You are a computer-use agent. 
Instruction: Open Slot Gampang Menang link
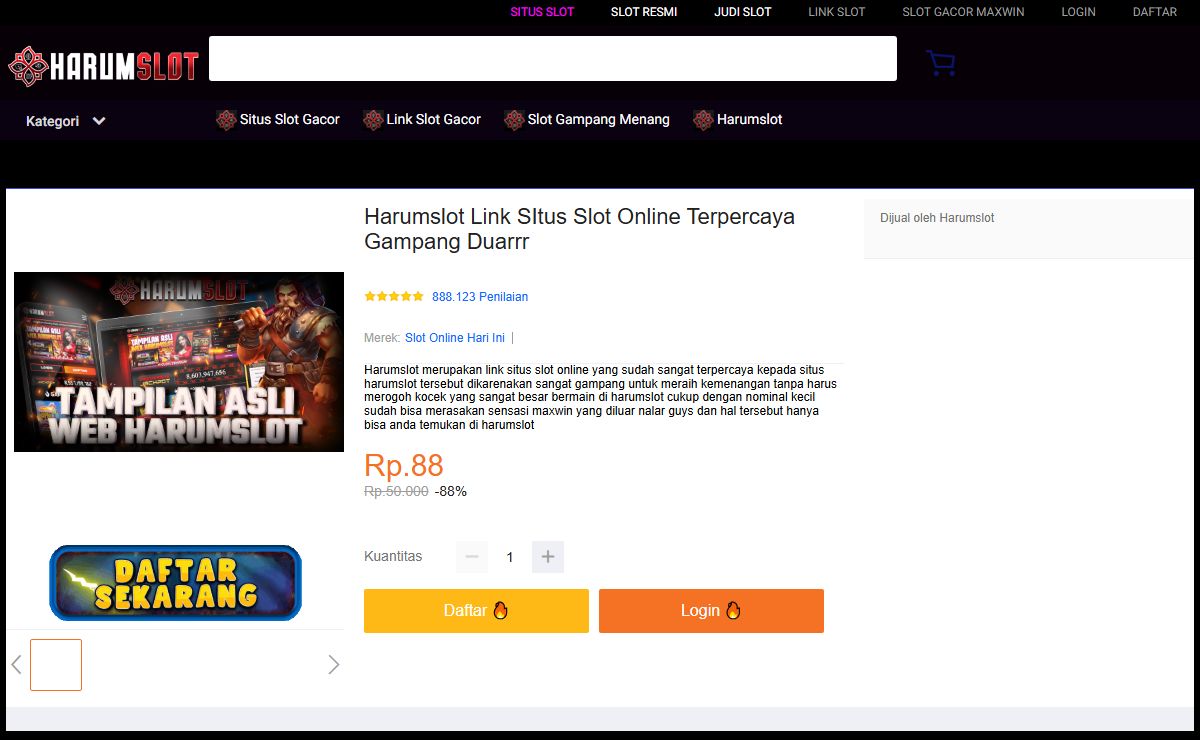pyautogui.click(x=599, y=119)
